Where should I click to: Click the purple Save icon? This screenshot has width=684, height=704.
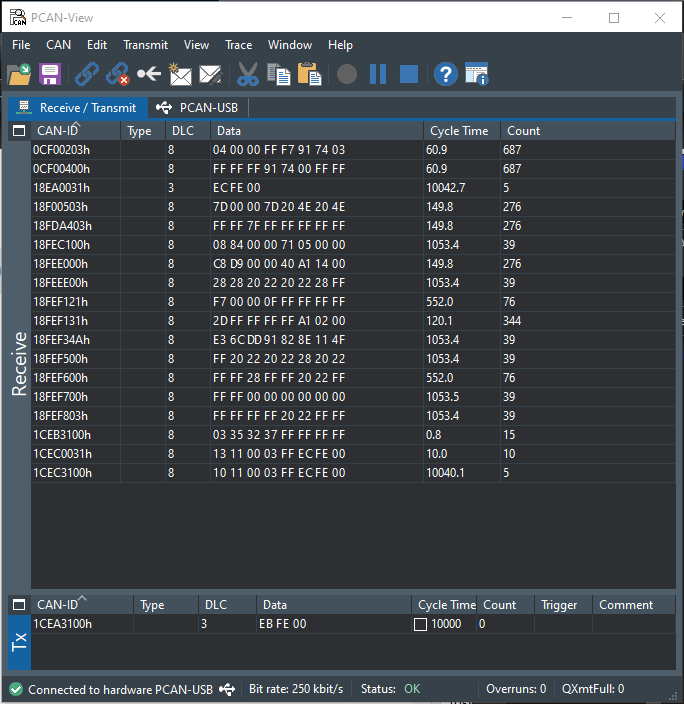click(50, 74)
